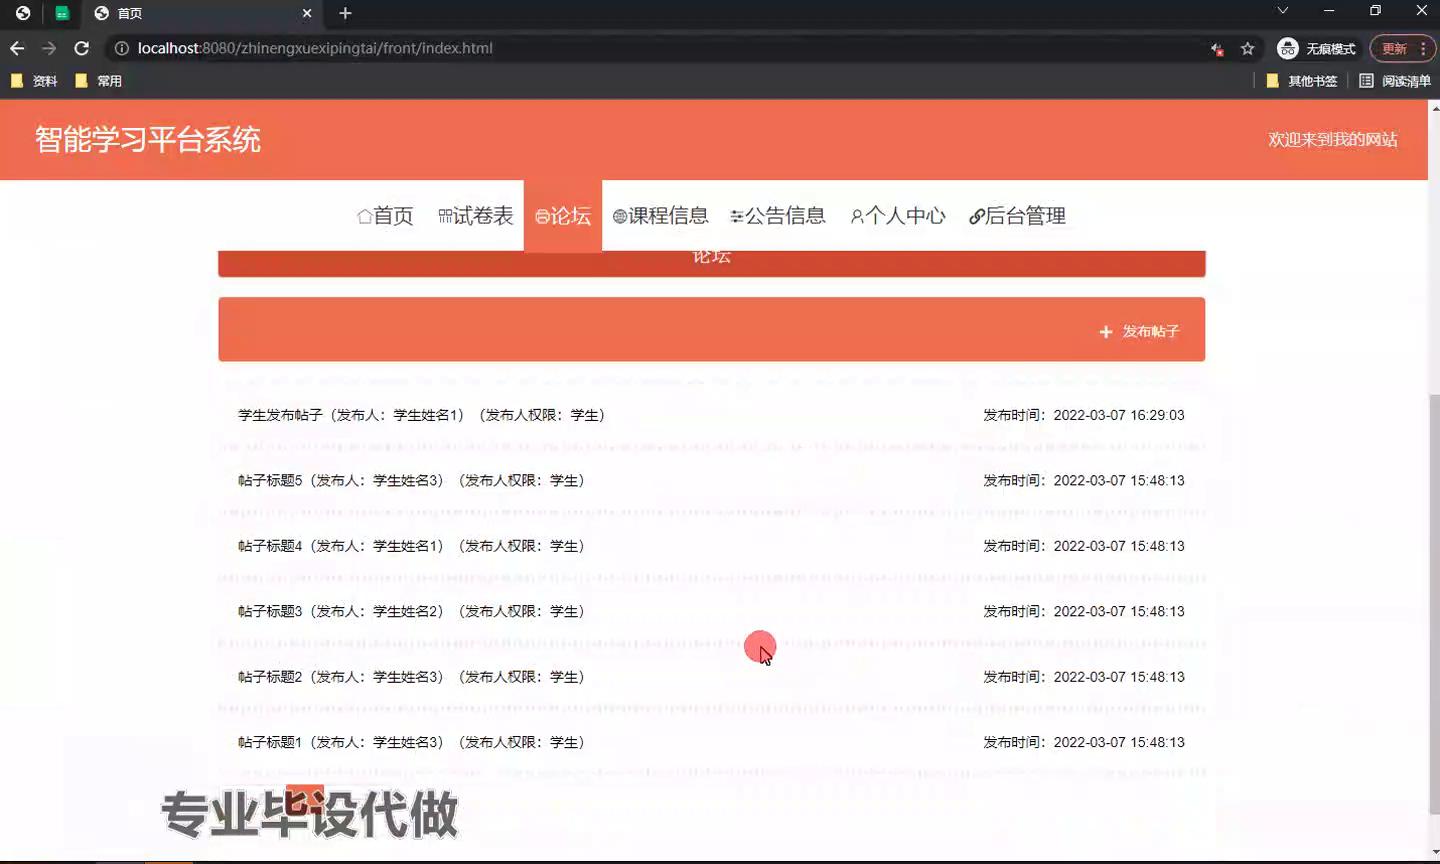Image resolution: width=1440 pixels, height=864 pixels.
Task: Expand the tab search dropdown arrow
Action: click(1282, 11)
